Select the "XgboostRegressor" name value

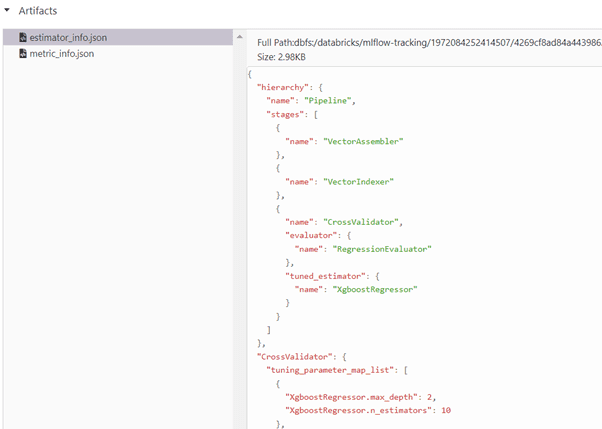(x=375, y=289)
